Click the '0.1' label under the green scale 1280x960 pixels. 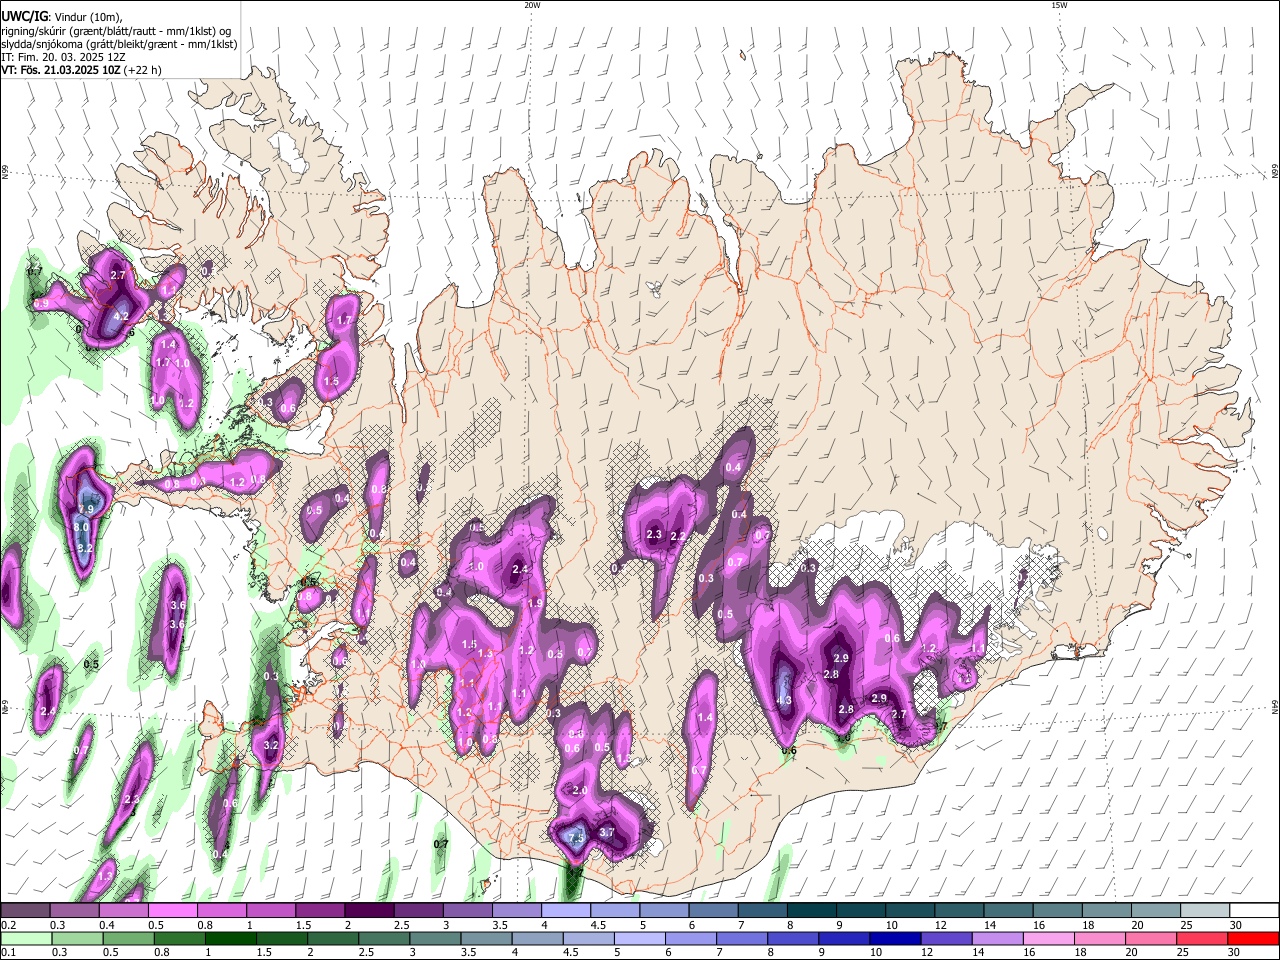point(8,952)
